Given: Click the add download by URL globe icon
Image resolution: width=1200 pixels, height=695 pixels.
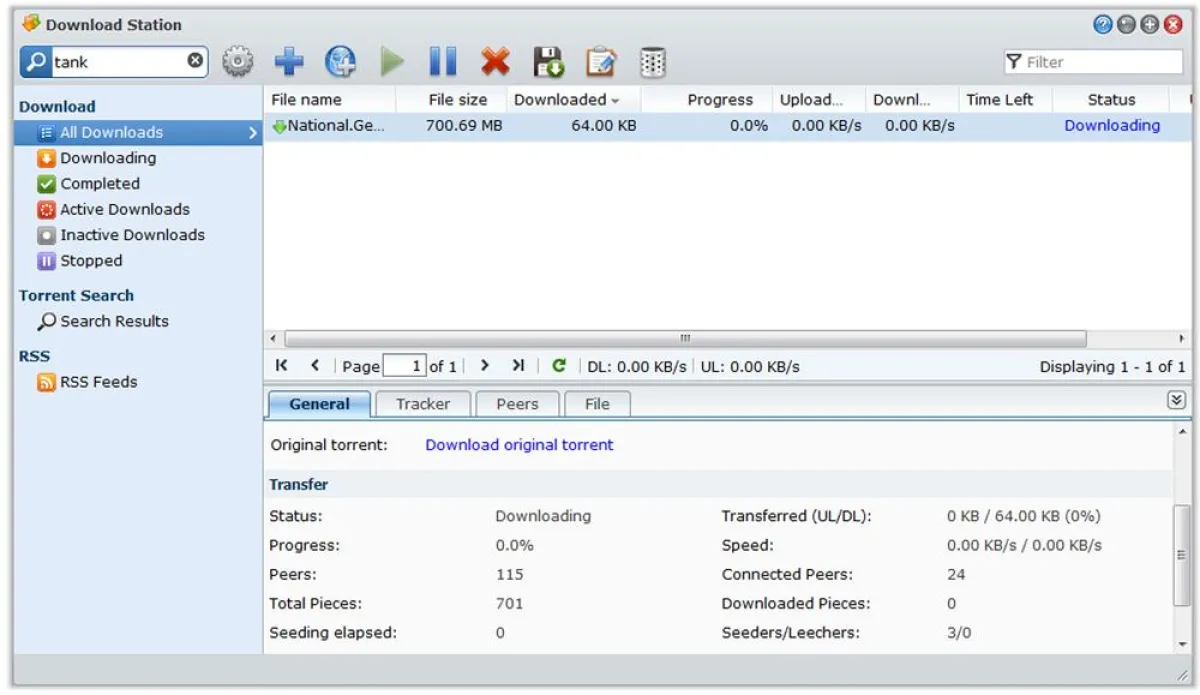Looking at the screenshot, I should click(340, 62).
